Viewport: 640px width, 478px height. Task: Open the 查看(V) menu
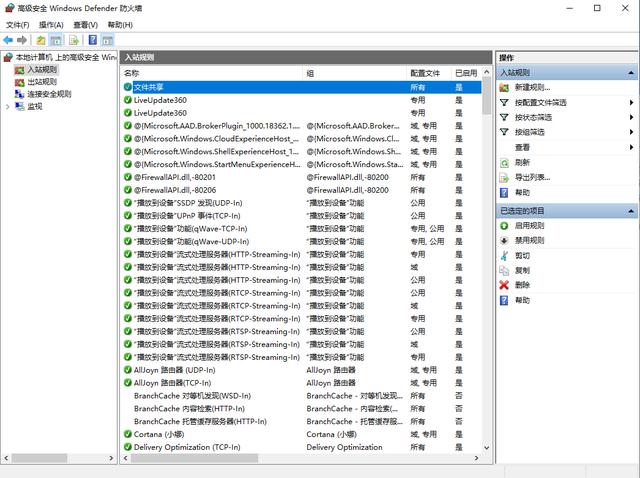(x=85, y=25)
